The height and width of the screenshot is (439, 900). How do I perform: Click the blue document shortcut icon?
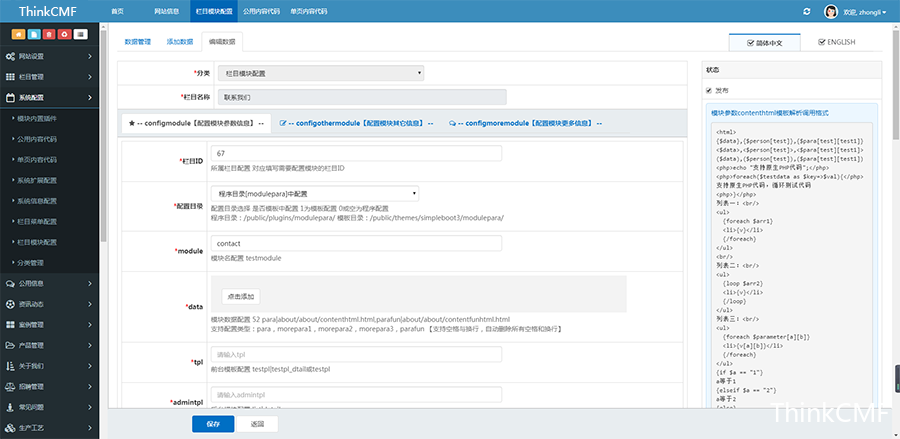point(34,34)
